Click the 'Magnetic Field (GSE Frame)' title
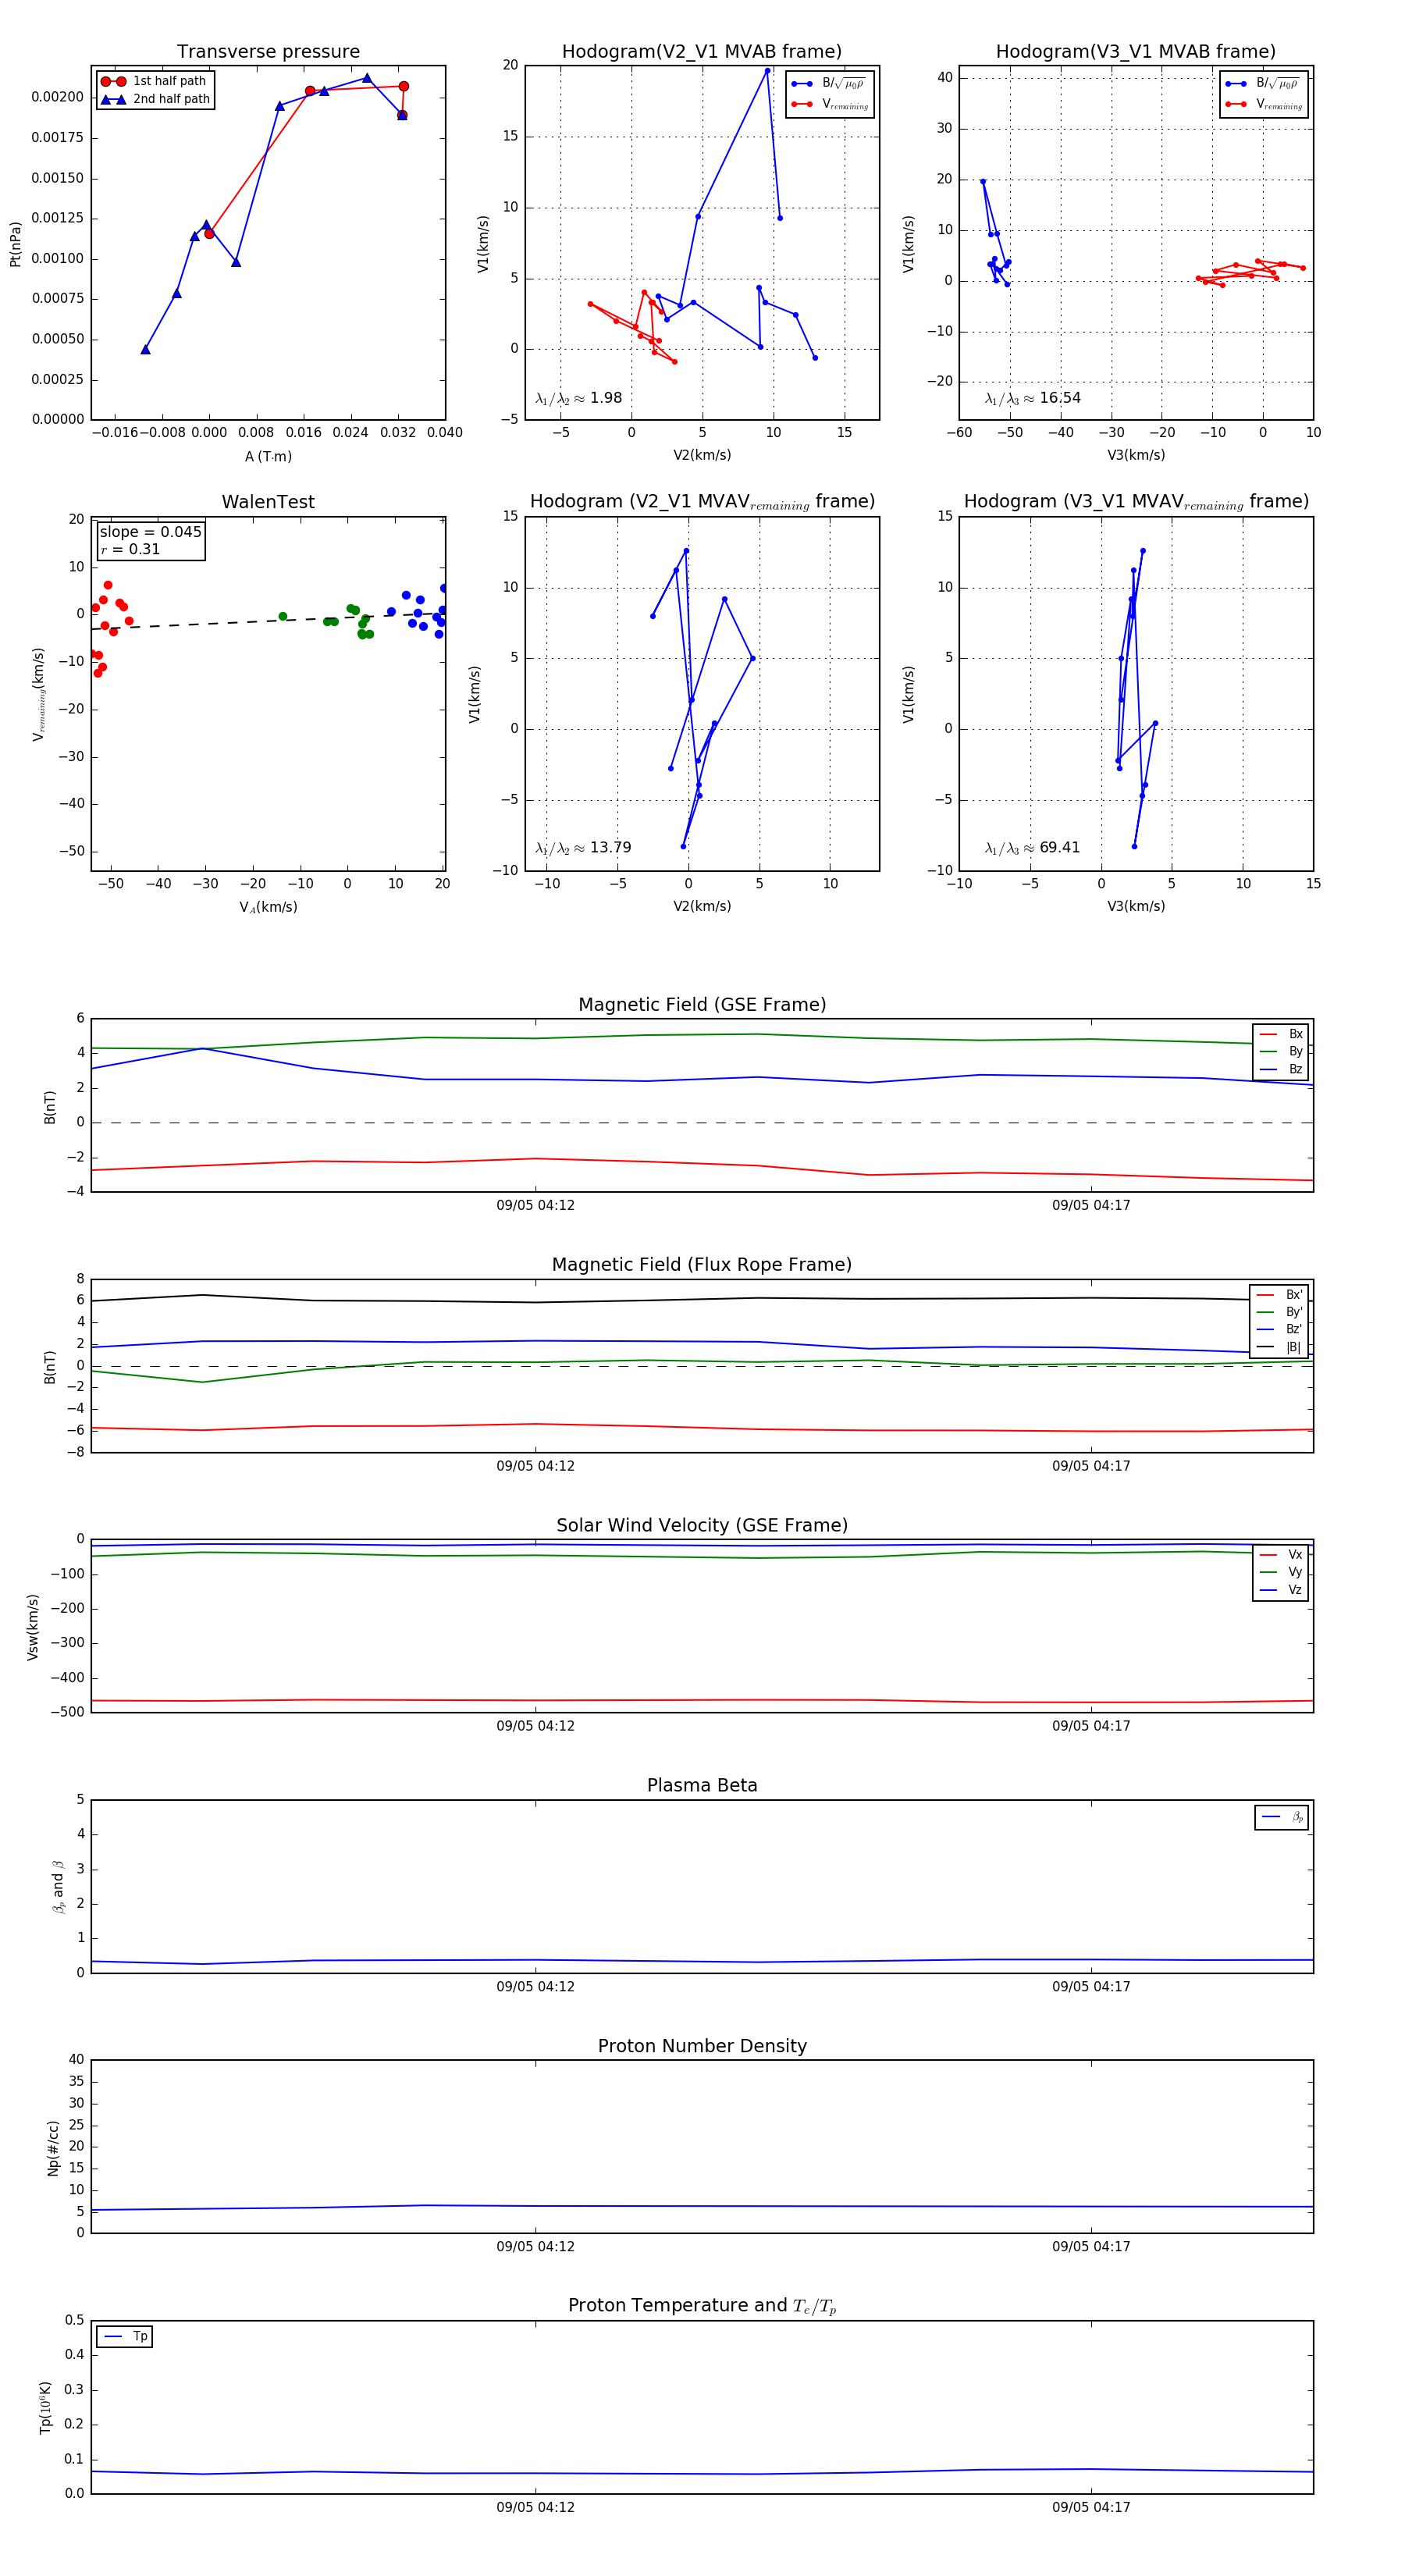 [702, 1005]
